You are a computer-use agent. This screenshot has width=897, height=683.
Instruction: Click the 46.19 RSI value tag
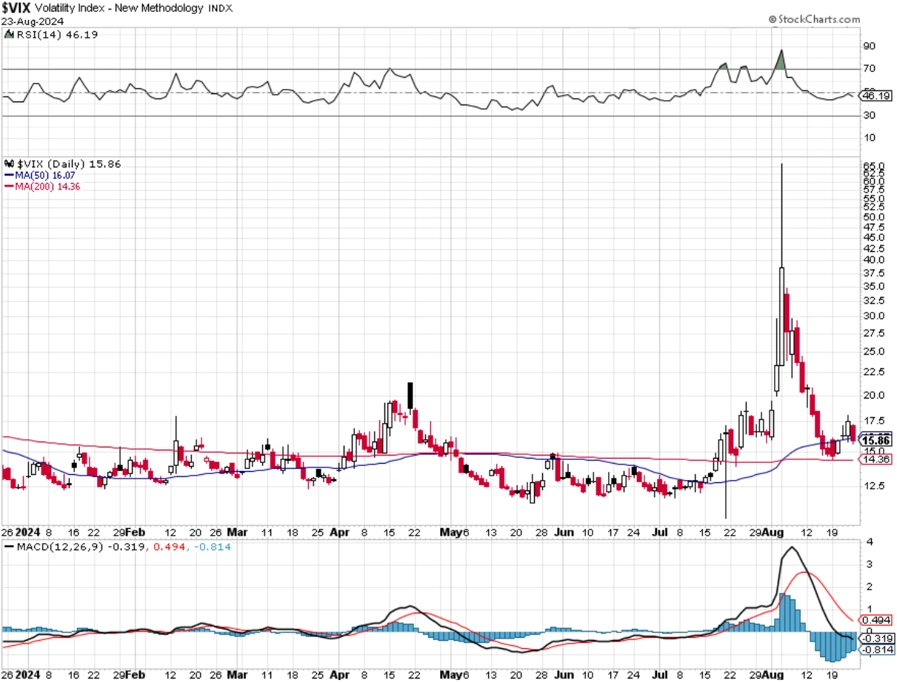coord(876,96)
